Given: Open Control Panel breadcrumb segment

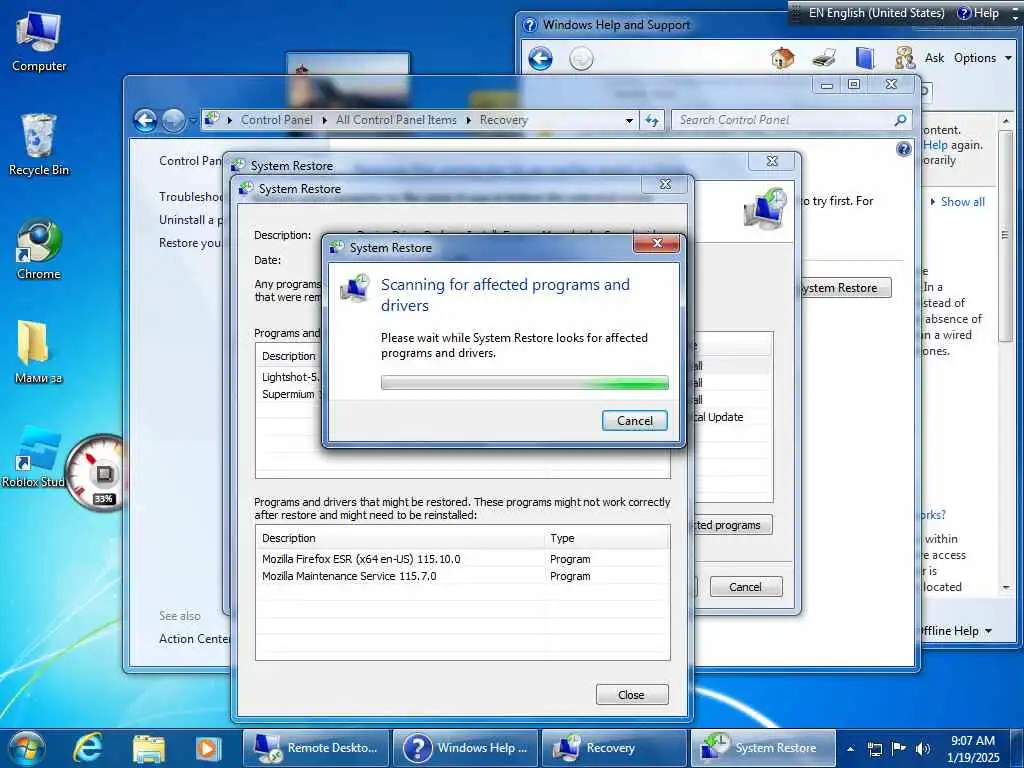Looking at the screenshot, I should [276, 120].
